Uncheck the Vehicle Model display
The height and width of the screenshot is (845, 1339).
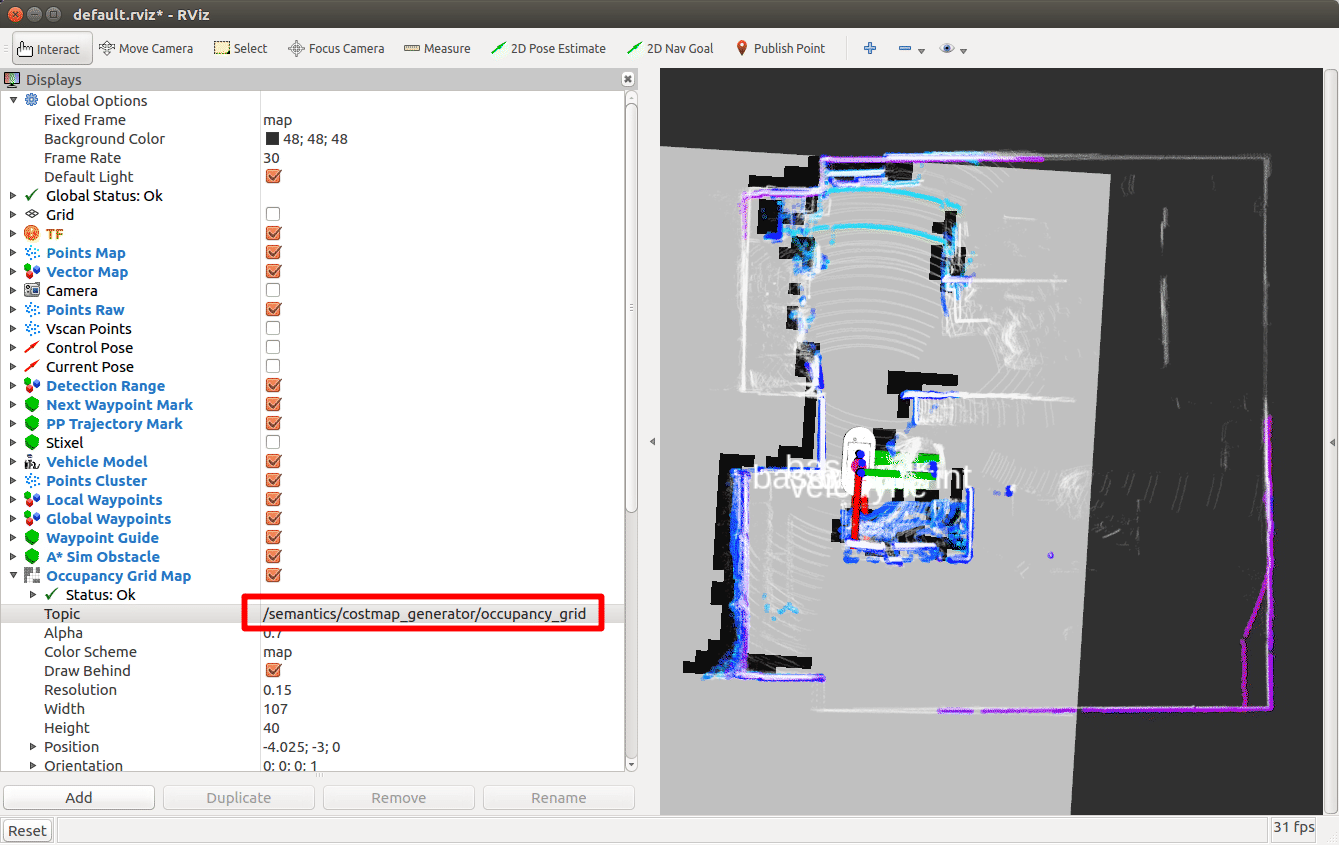(273, 462)
